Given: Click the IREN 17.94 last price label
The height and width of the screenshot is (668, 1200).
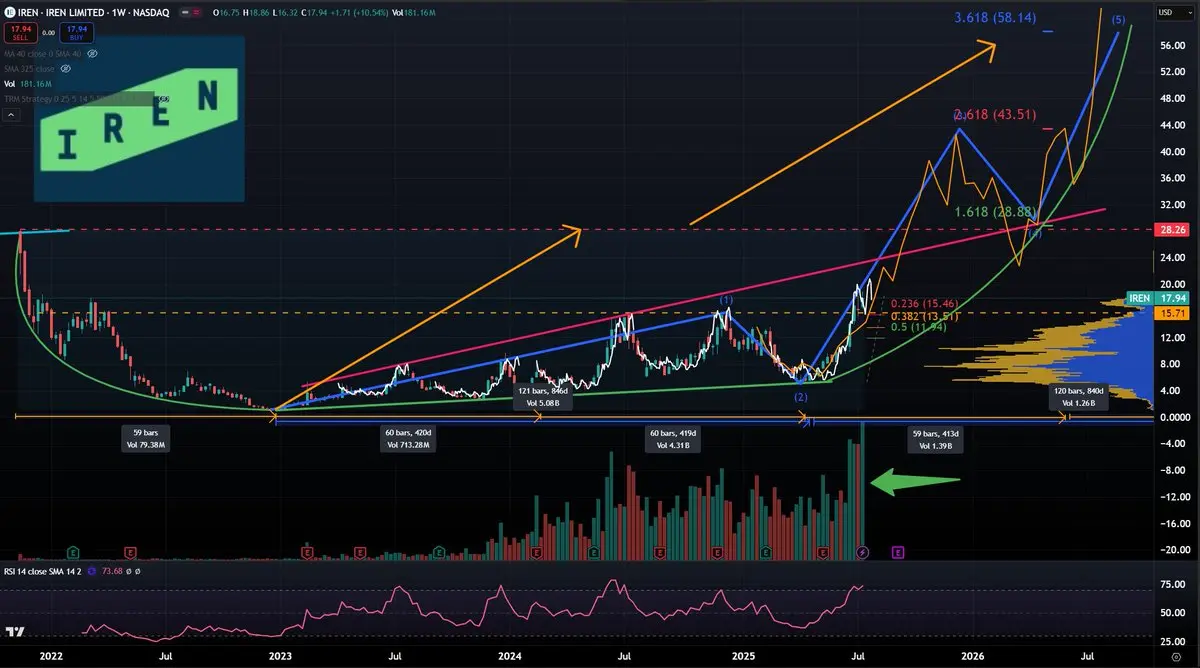Looking at the screenshot, I should click(x=1159, y=298).
